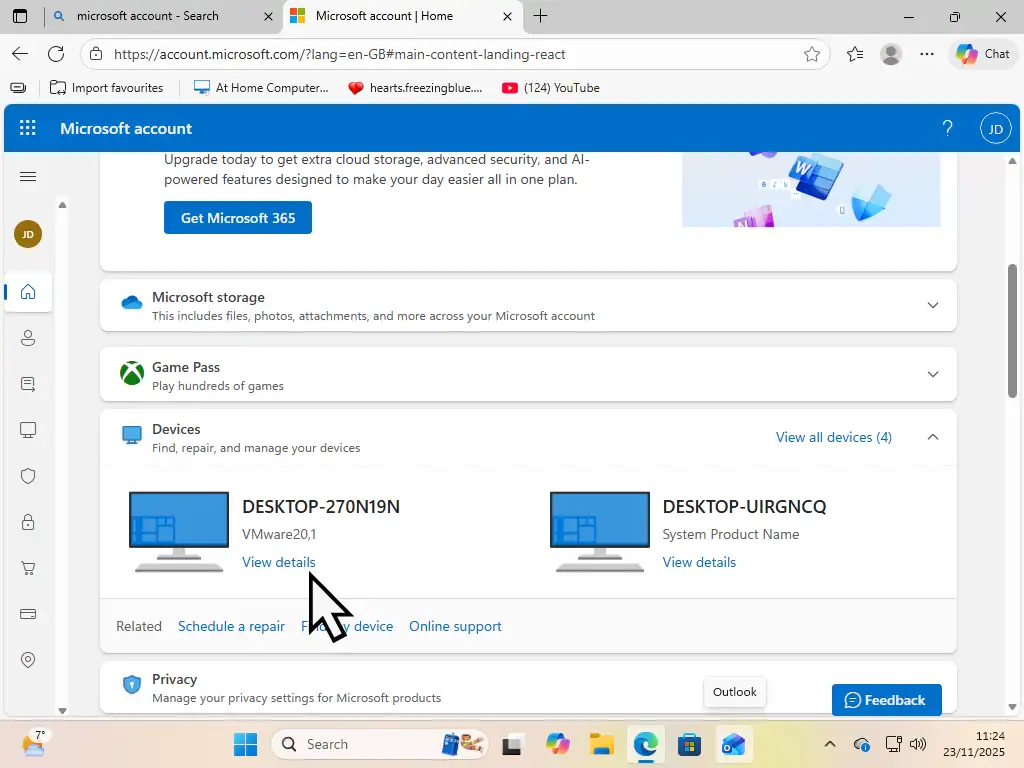This screenshot has height=768, width=1024.
Task: Open Security via the lock sidebar icon
Action: (x=27, y=521)
